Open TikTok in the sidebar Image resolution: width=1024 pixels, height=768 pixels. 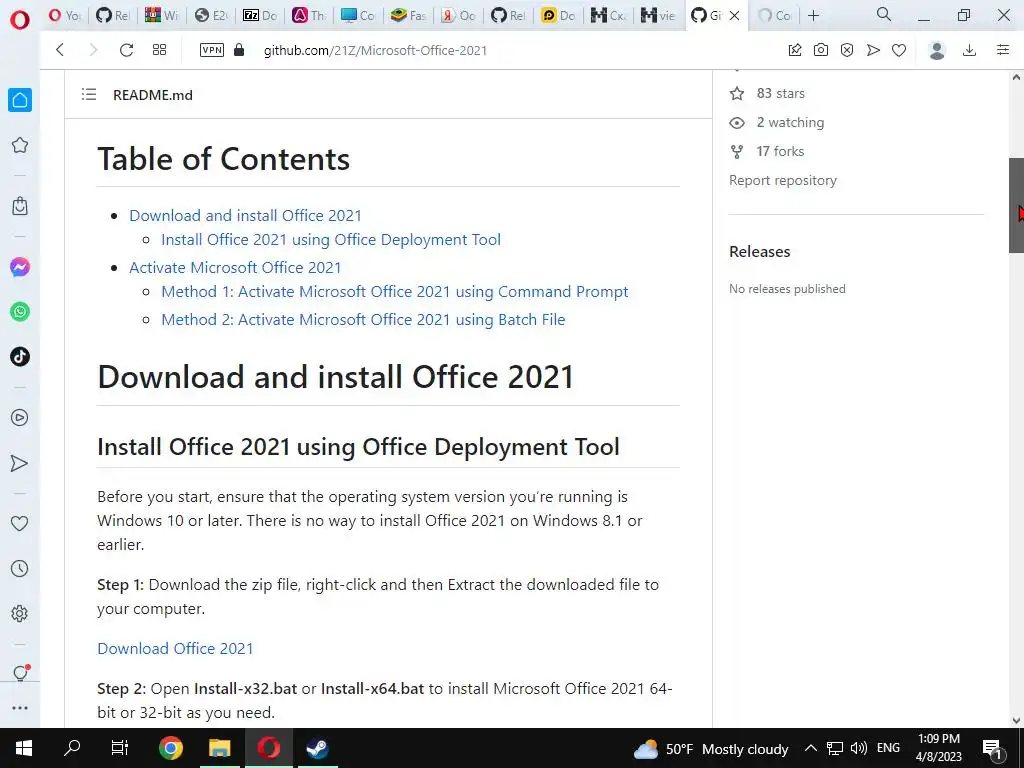20,357
